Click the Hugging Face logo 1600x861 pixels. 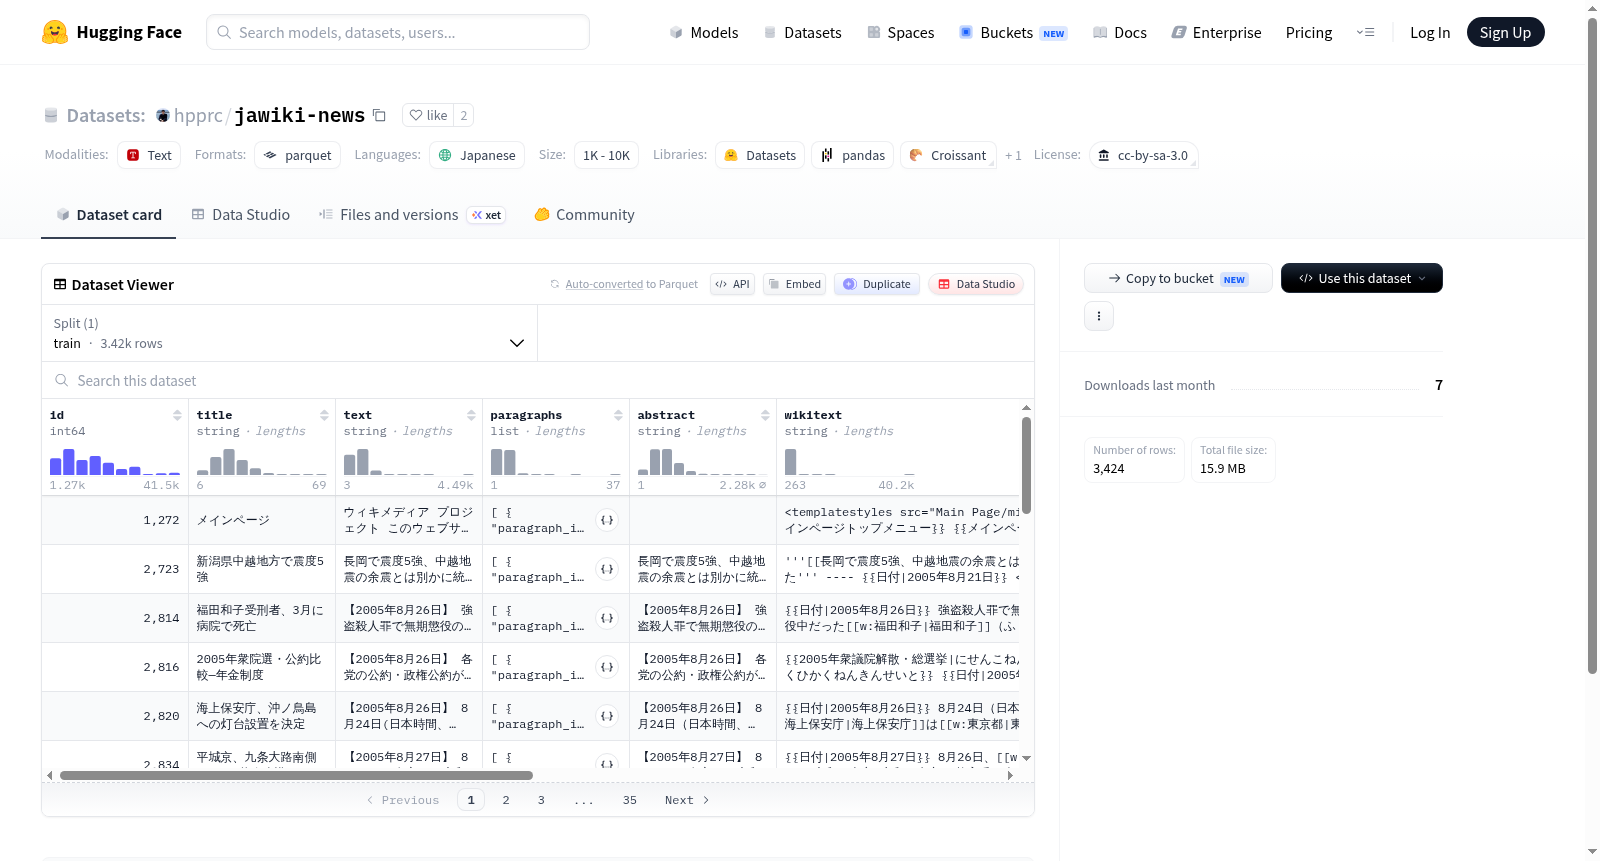pyautogui.click(x=112, y=32)
